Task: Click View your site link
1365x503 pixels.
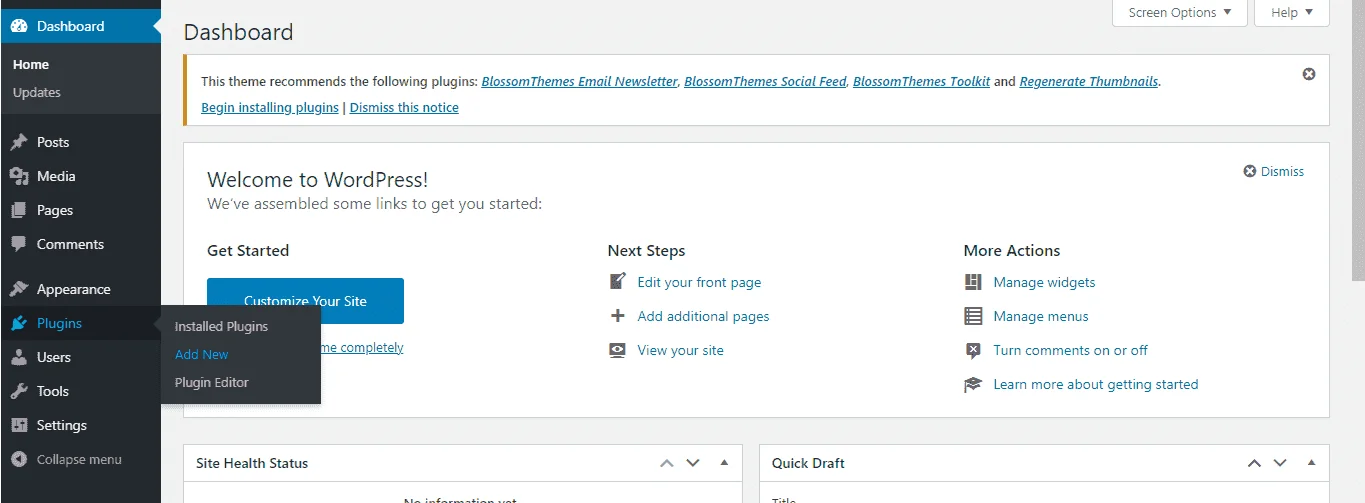Action: point(680,350)
